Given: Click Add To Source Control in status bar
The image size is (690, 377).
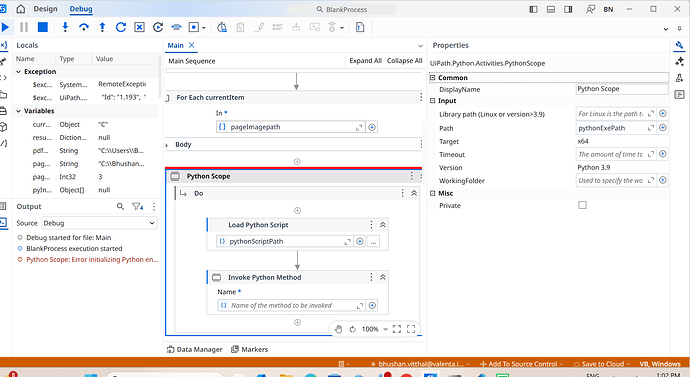Looking at the screenshot, I should point(521,364).
